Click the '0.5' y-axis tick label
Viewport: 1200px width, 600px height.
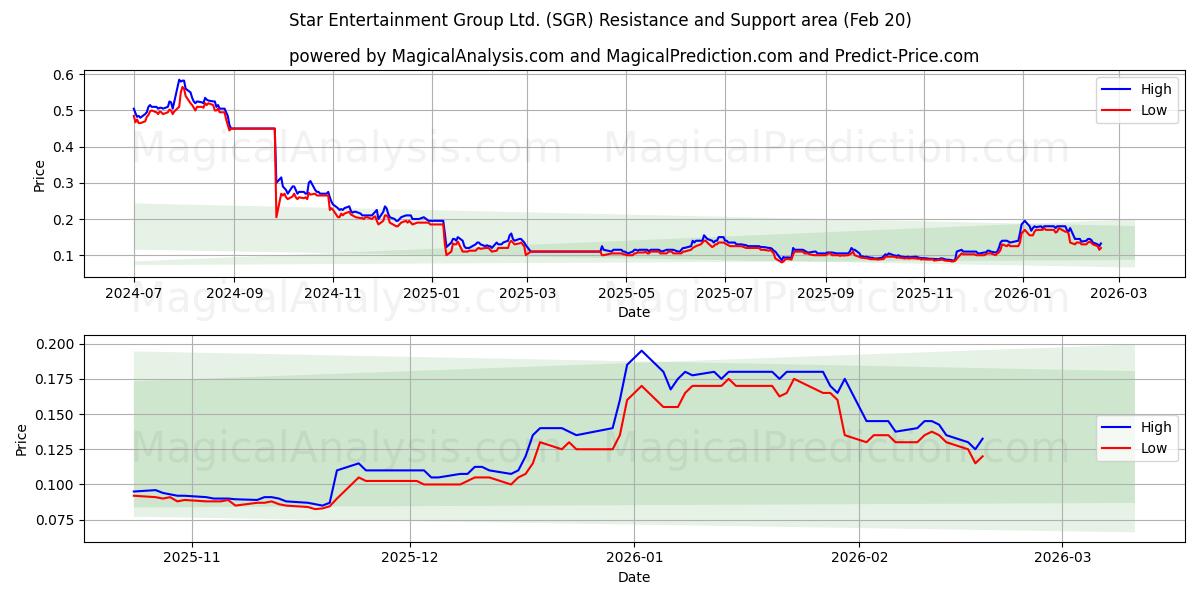click(64, 111)
